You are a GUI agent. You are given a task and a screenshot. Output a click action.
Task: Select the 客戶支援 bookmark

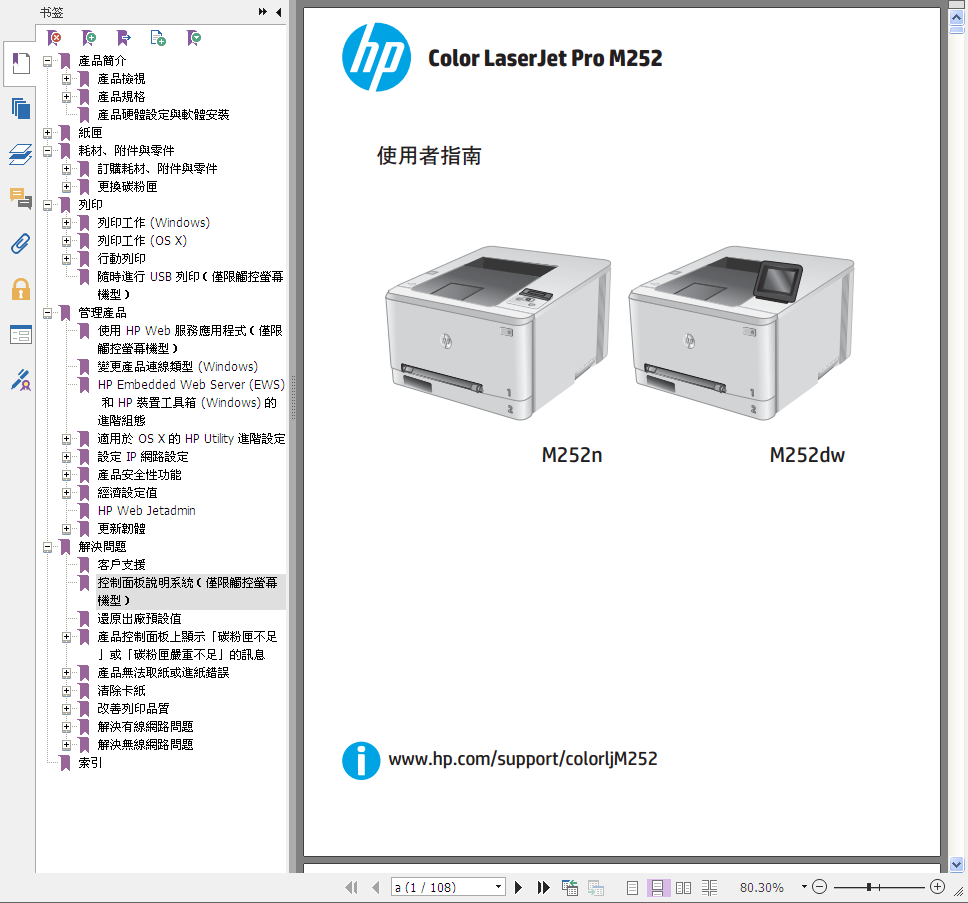click(122, 565)
